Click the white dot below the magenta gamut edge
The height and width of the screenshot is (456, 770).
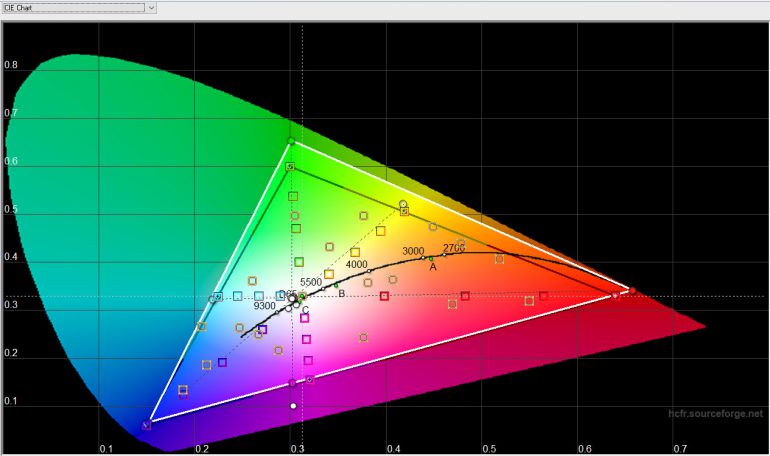[x=293, y=406]
